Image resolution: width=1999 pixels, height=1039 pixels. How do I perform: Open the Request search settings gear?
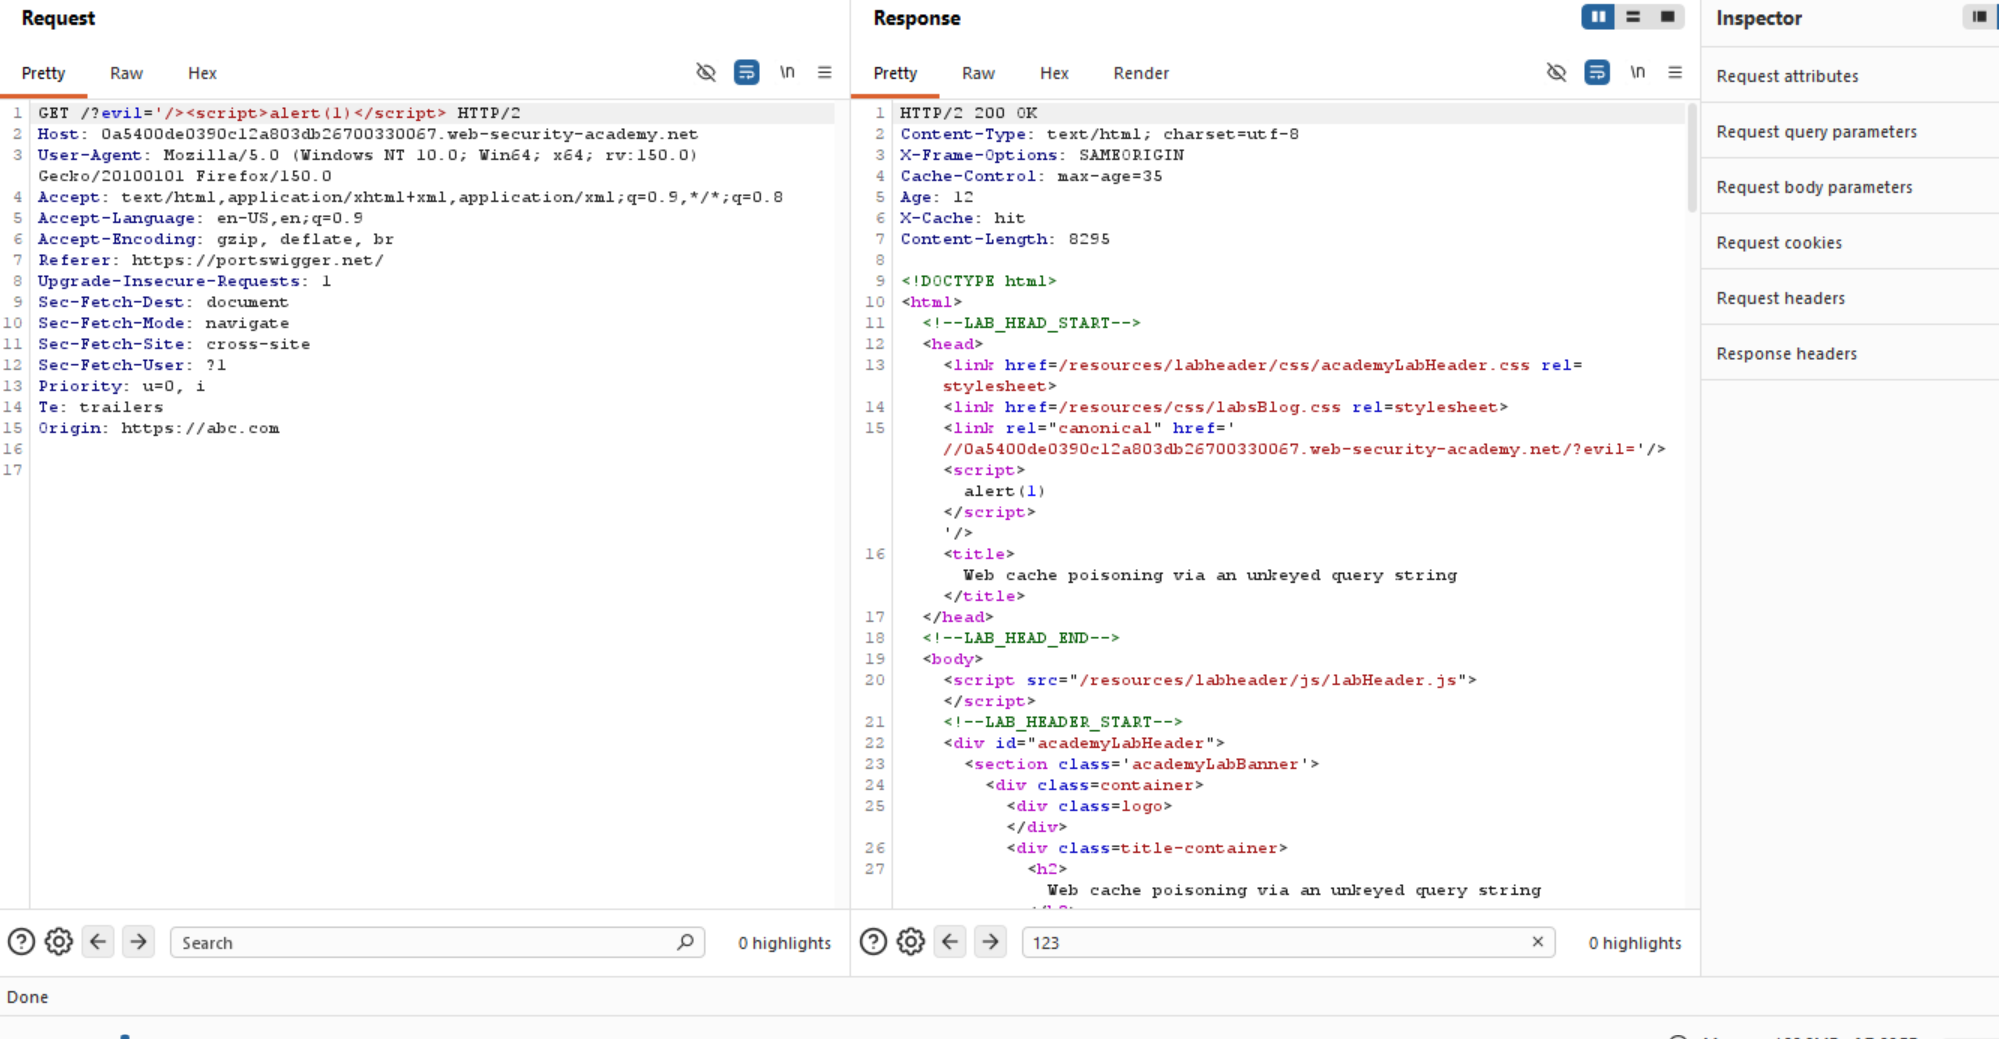(x=59, y=942)
